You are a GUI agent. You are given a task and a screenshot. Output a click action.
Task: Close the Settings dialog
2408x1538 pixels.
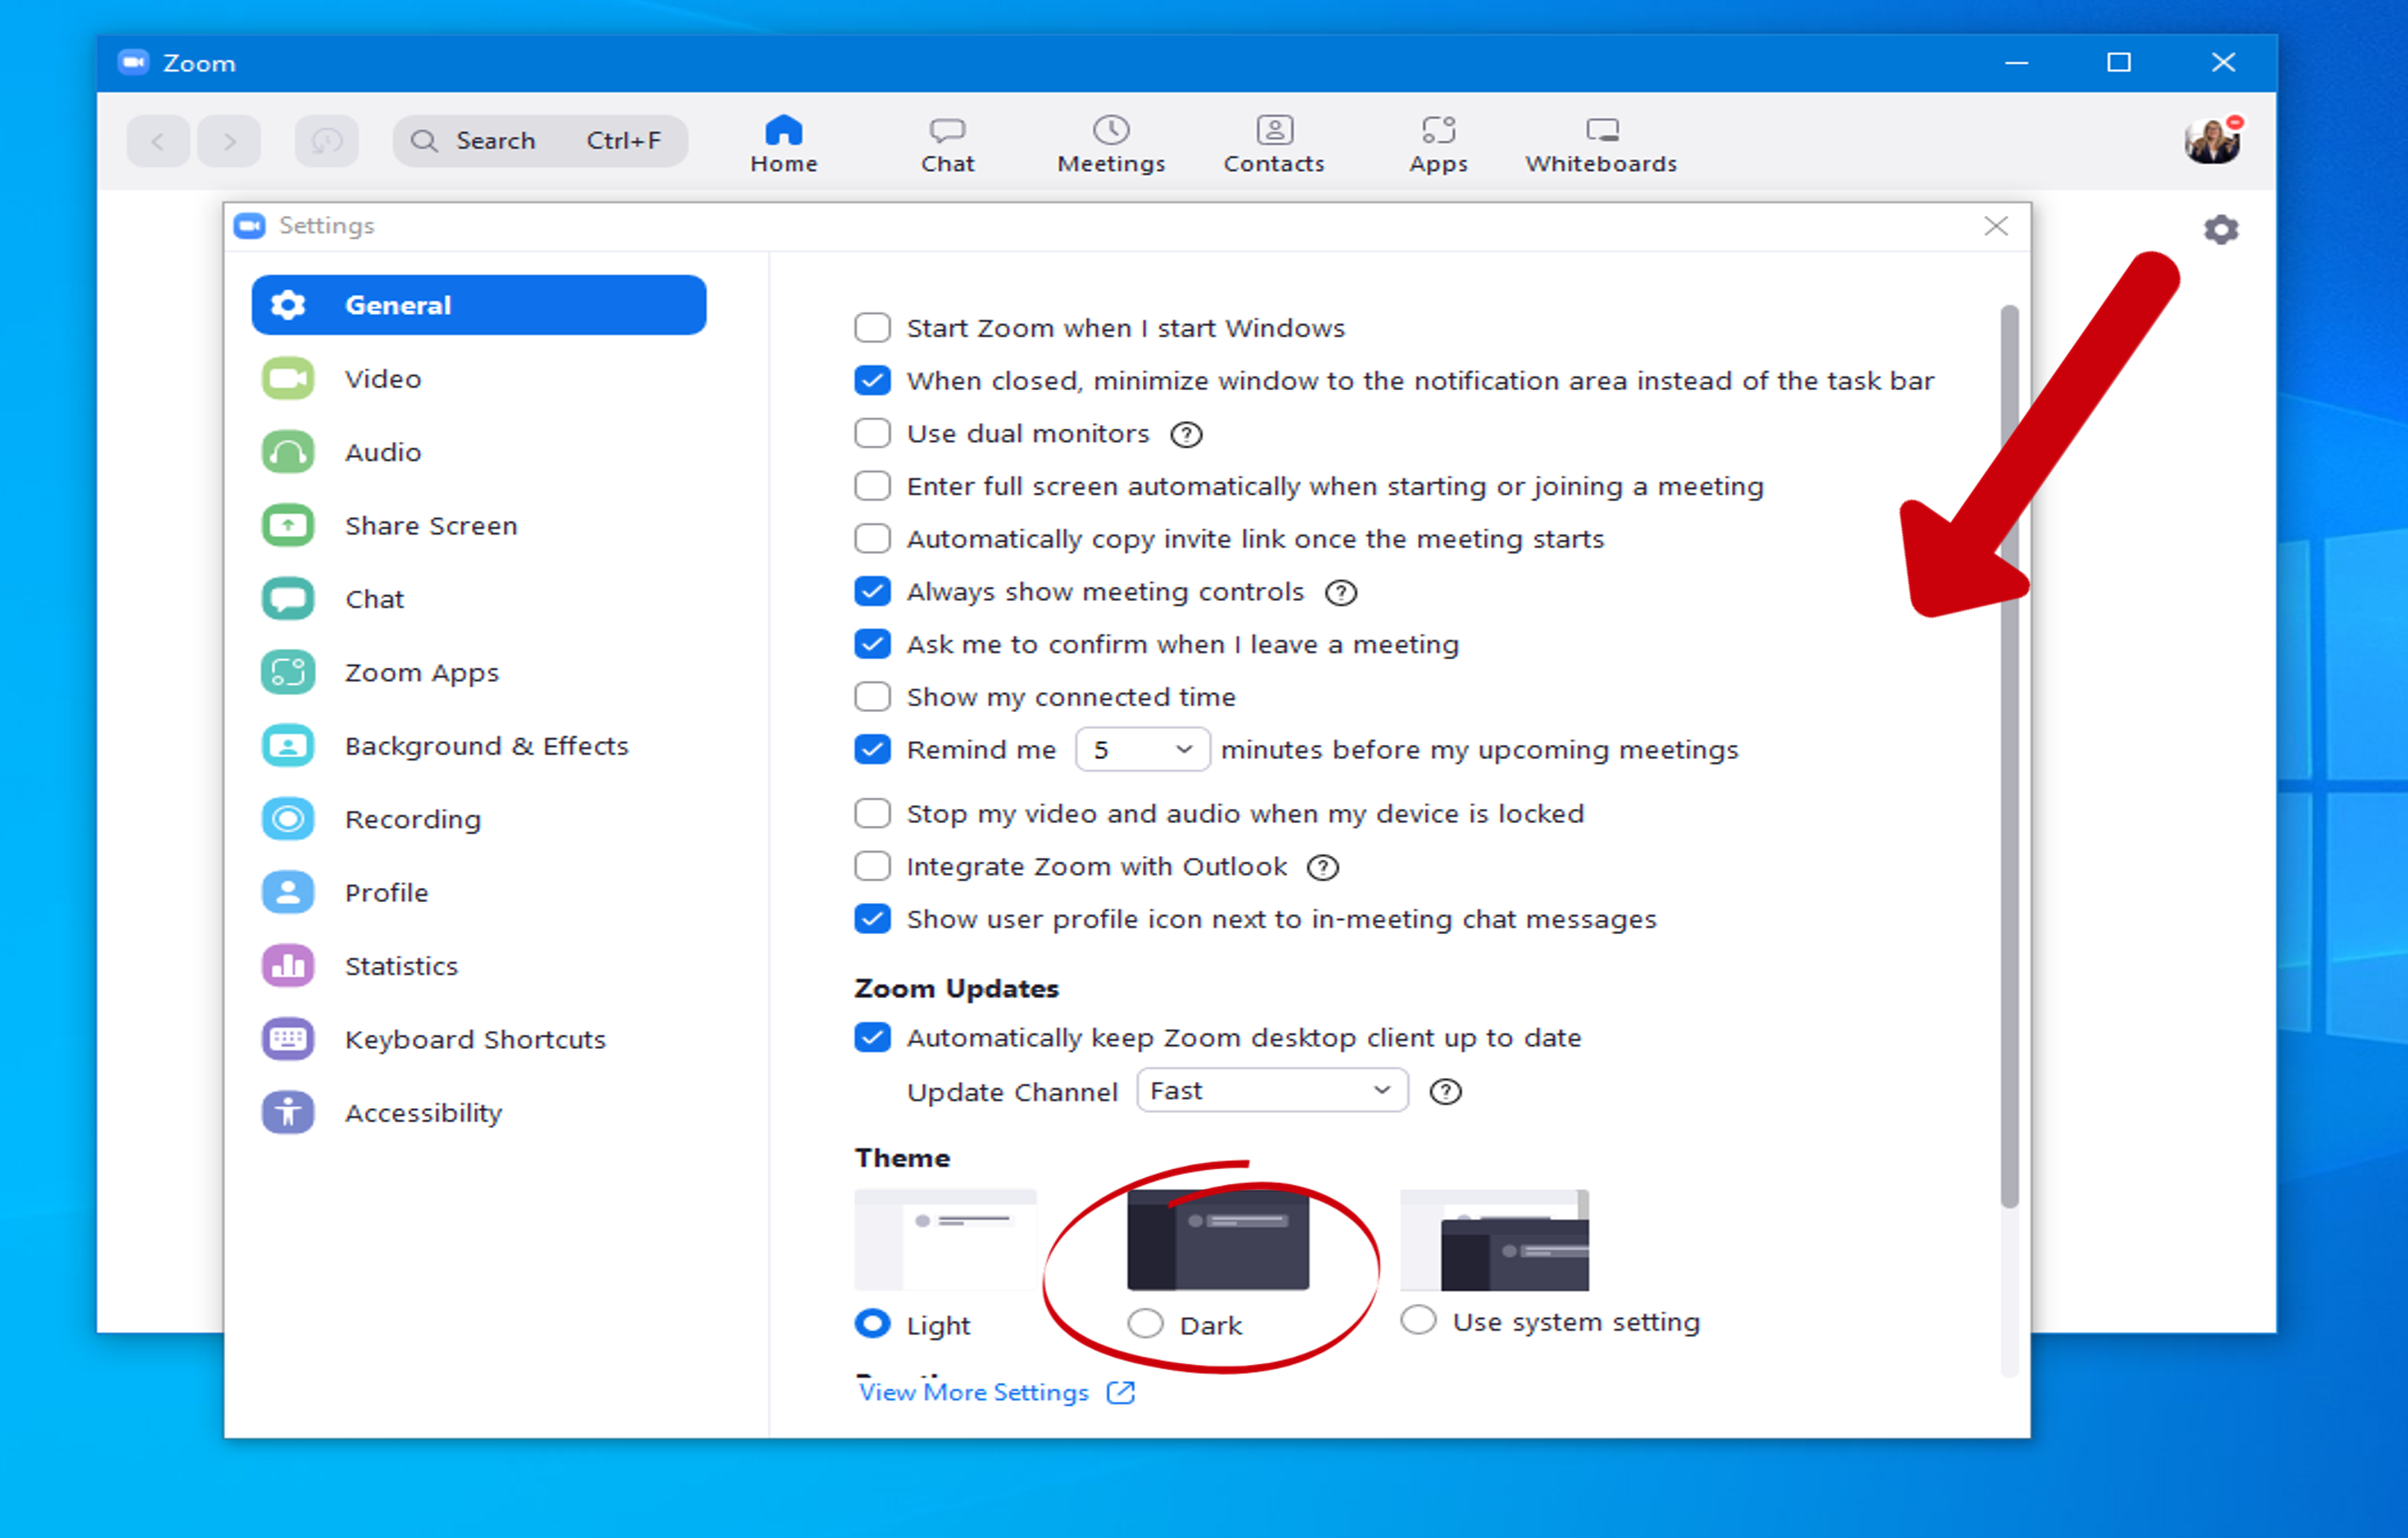point(1996,226)
